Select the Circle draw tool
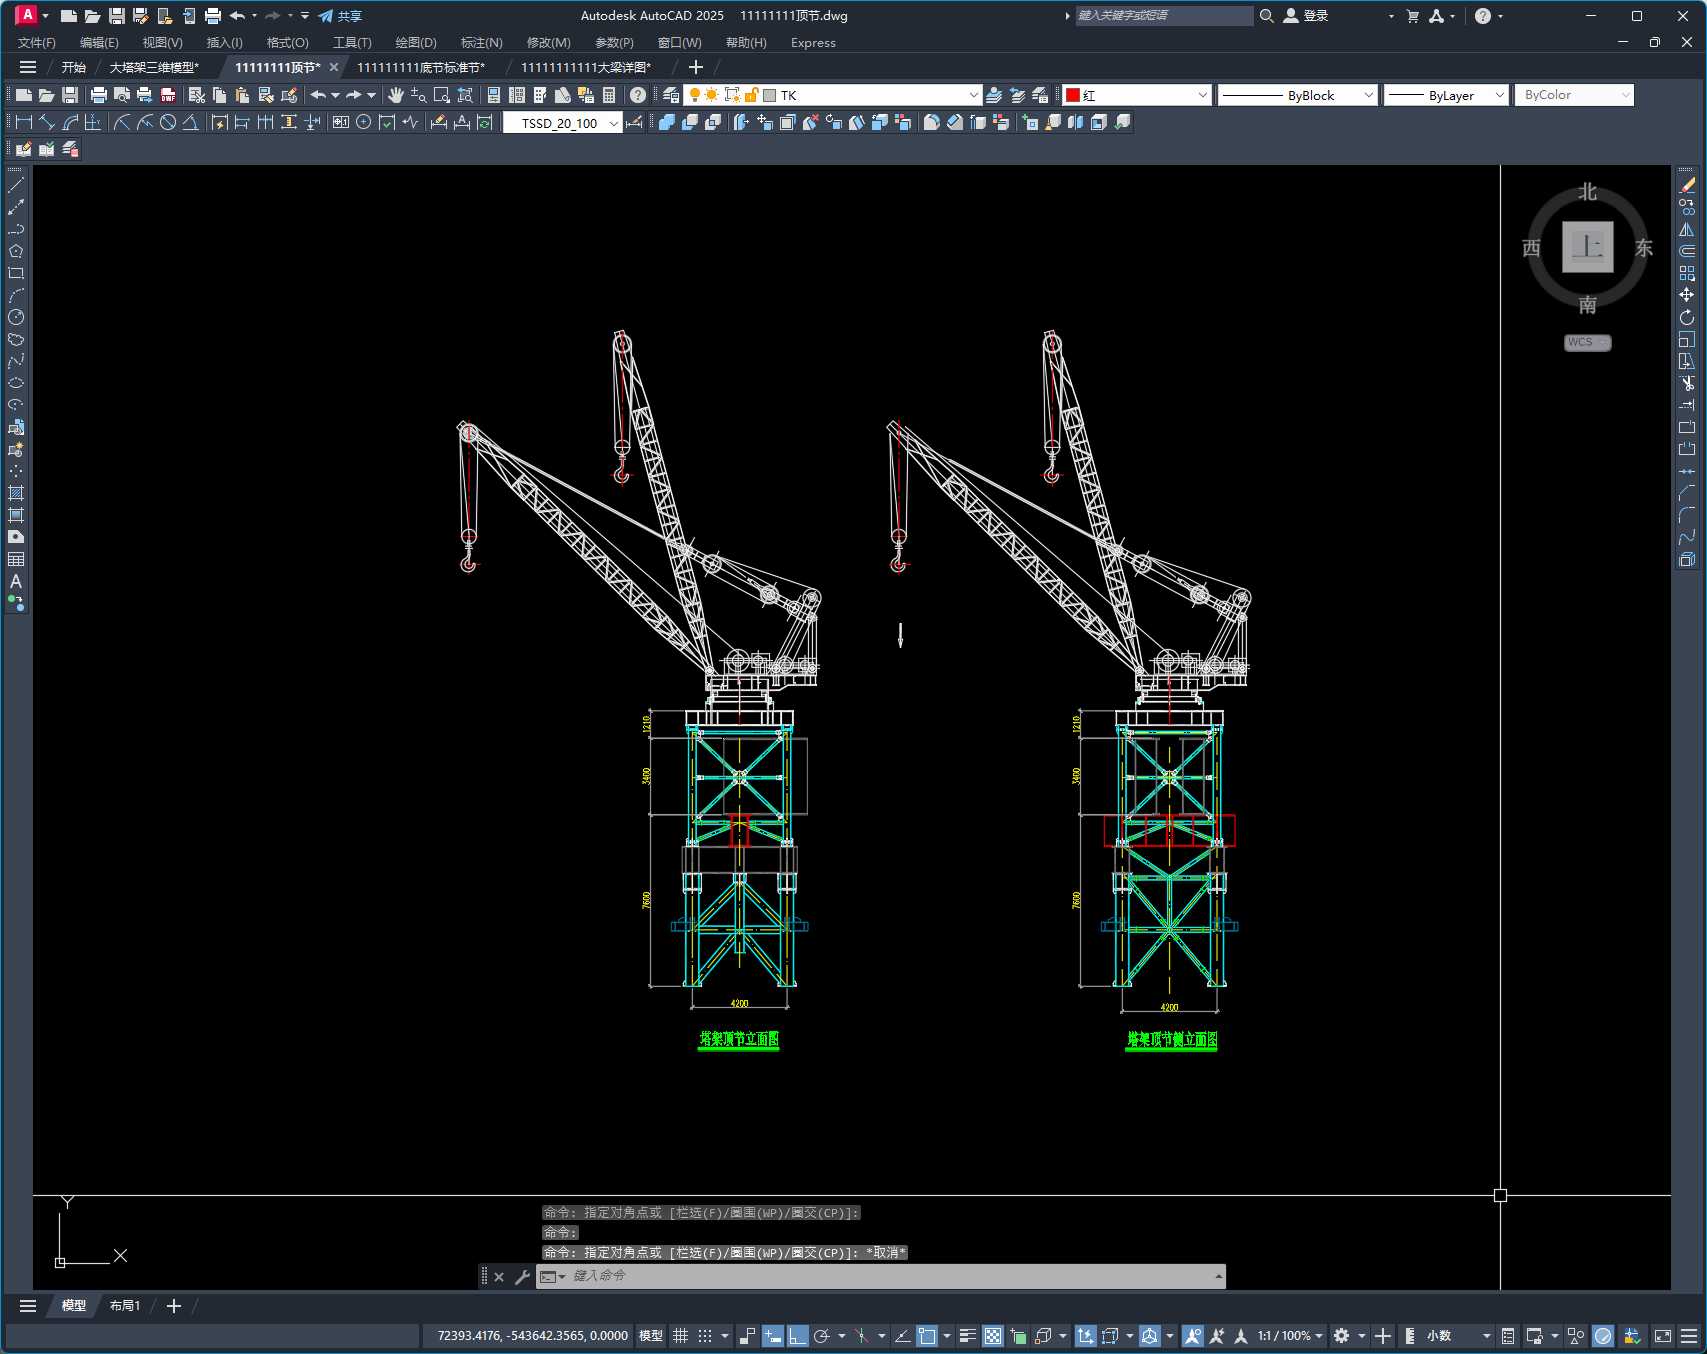 coord(16,317)
